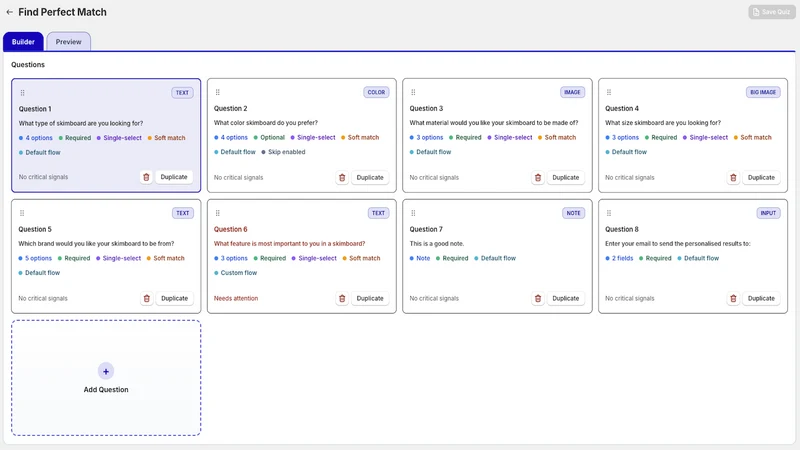
Task: Delete Question 7 with its trash icon
Action: point(538,298)
